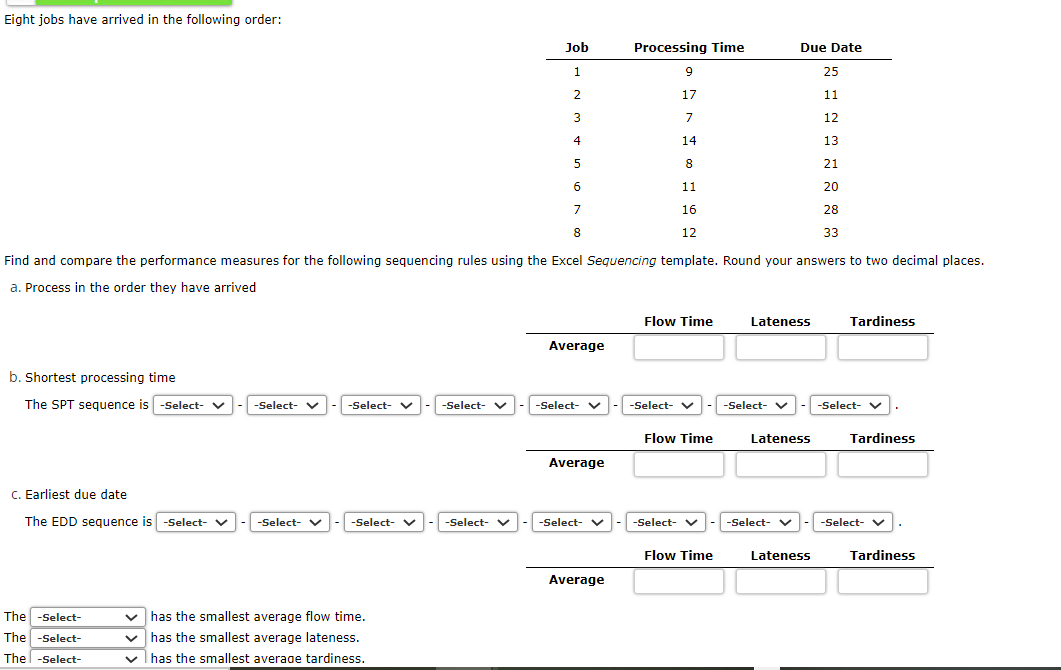Open first SPT sequence dropdown
The image size is (1061, 670).
coord(193,405)
